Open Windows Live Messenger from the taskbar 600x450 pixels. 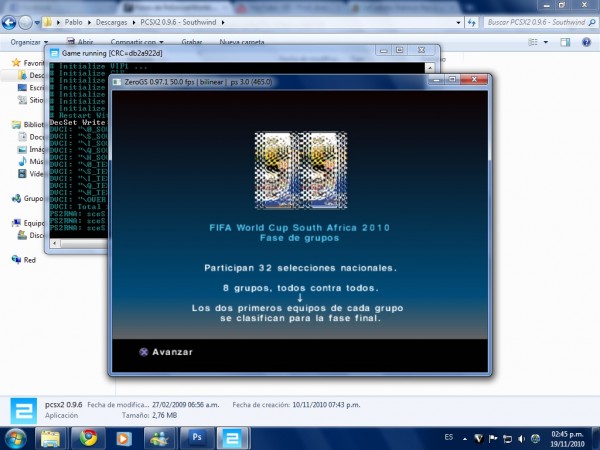click(159, 439)
